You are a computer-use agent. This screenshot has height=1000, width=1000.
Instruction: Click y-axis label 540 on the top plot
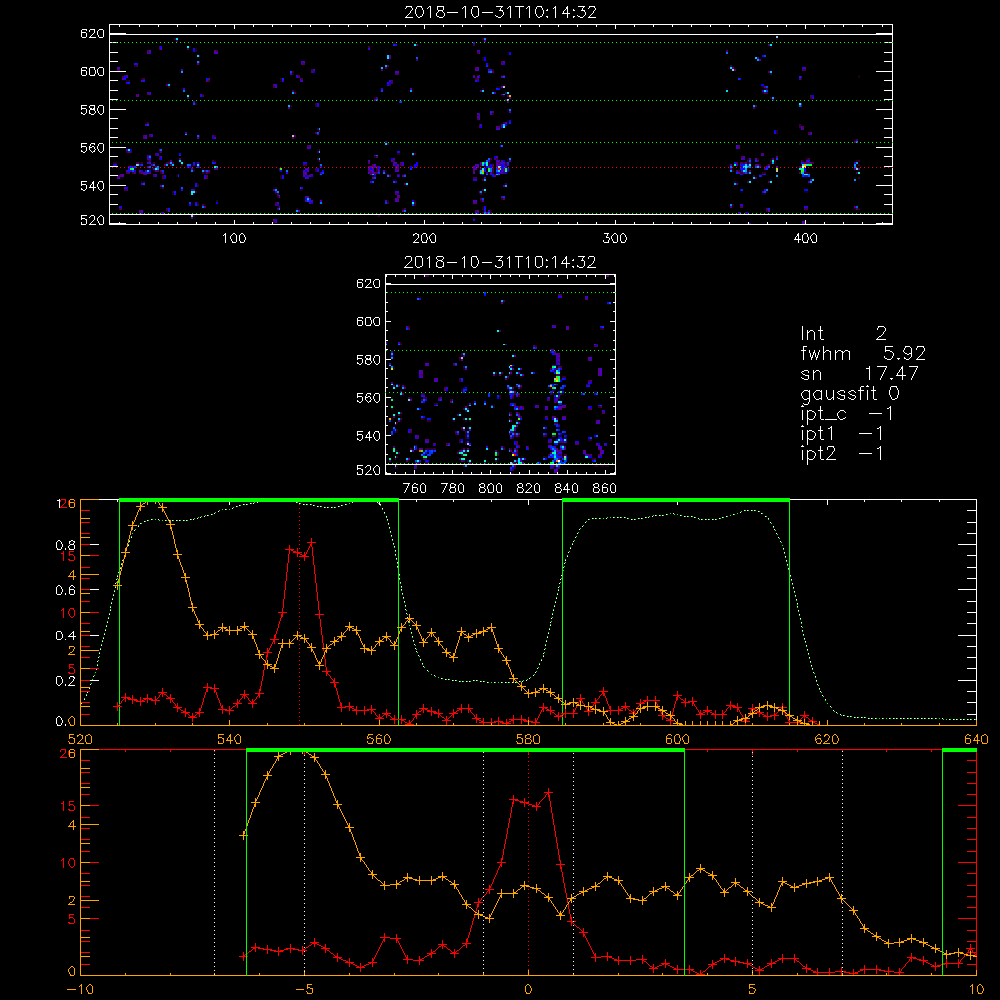(x=92, y=186)
